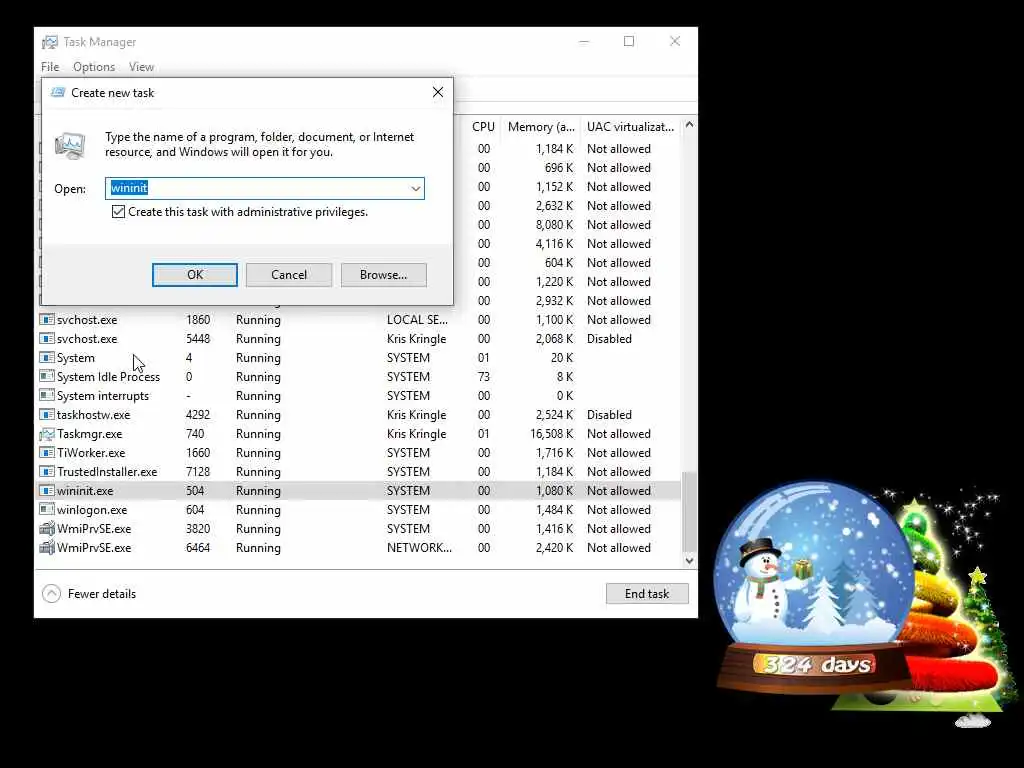Click the Browse... button

point(383,275)
